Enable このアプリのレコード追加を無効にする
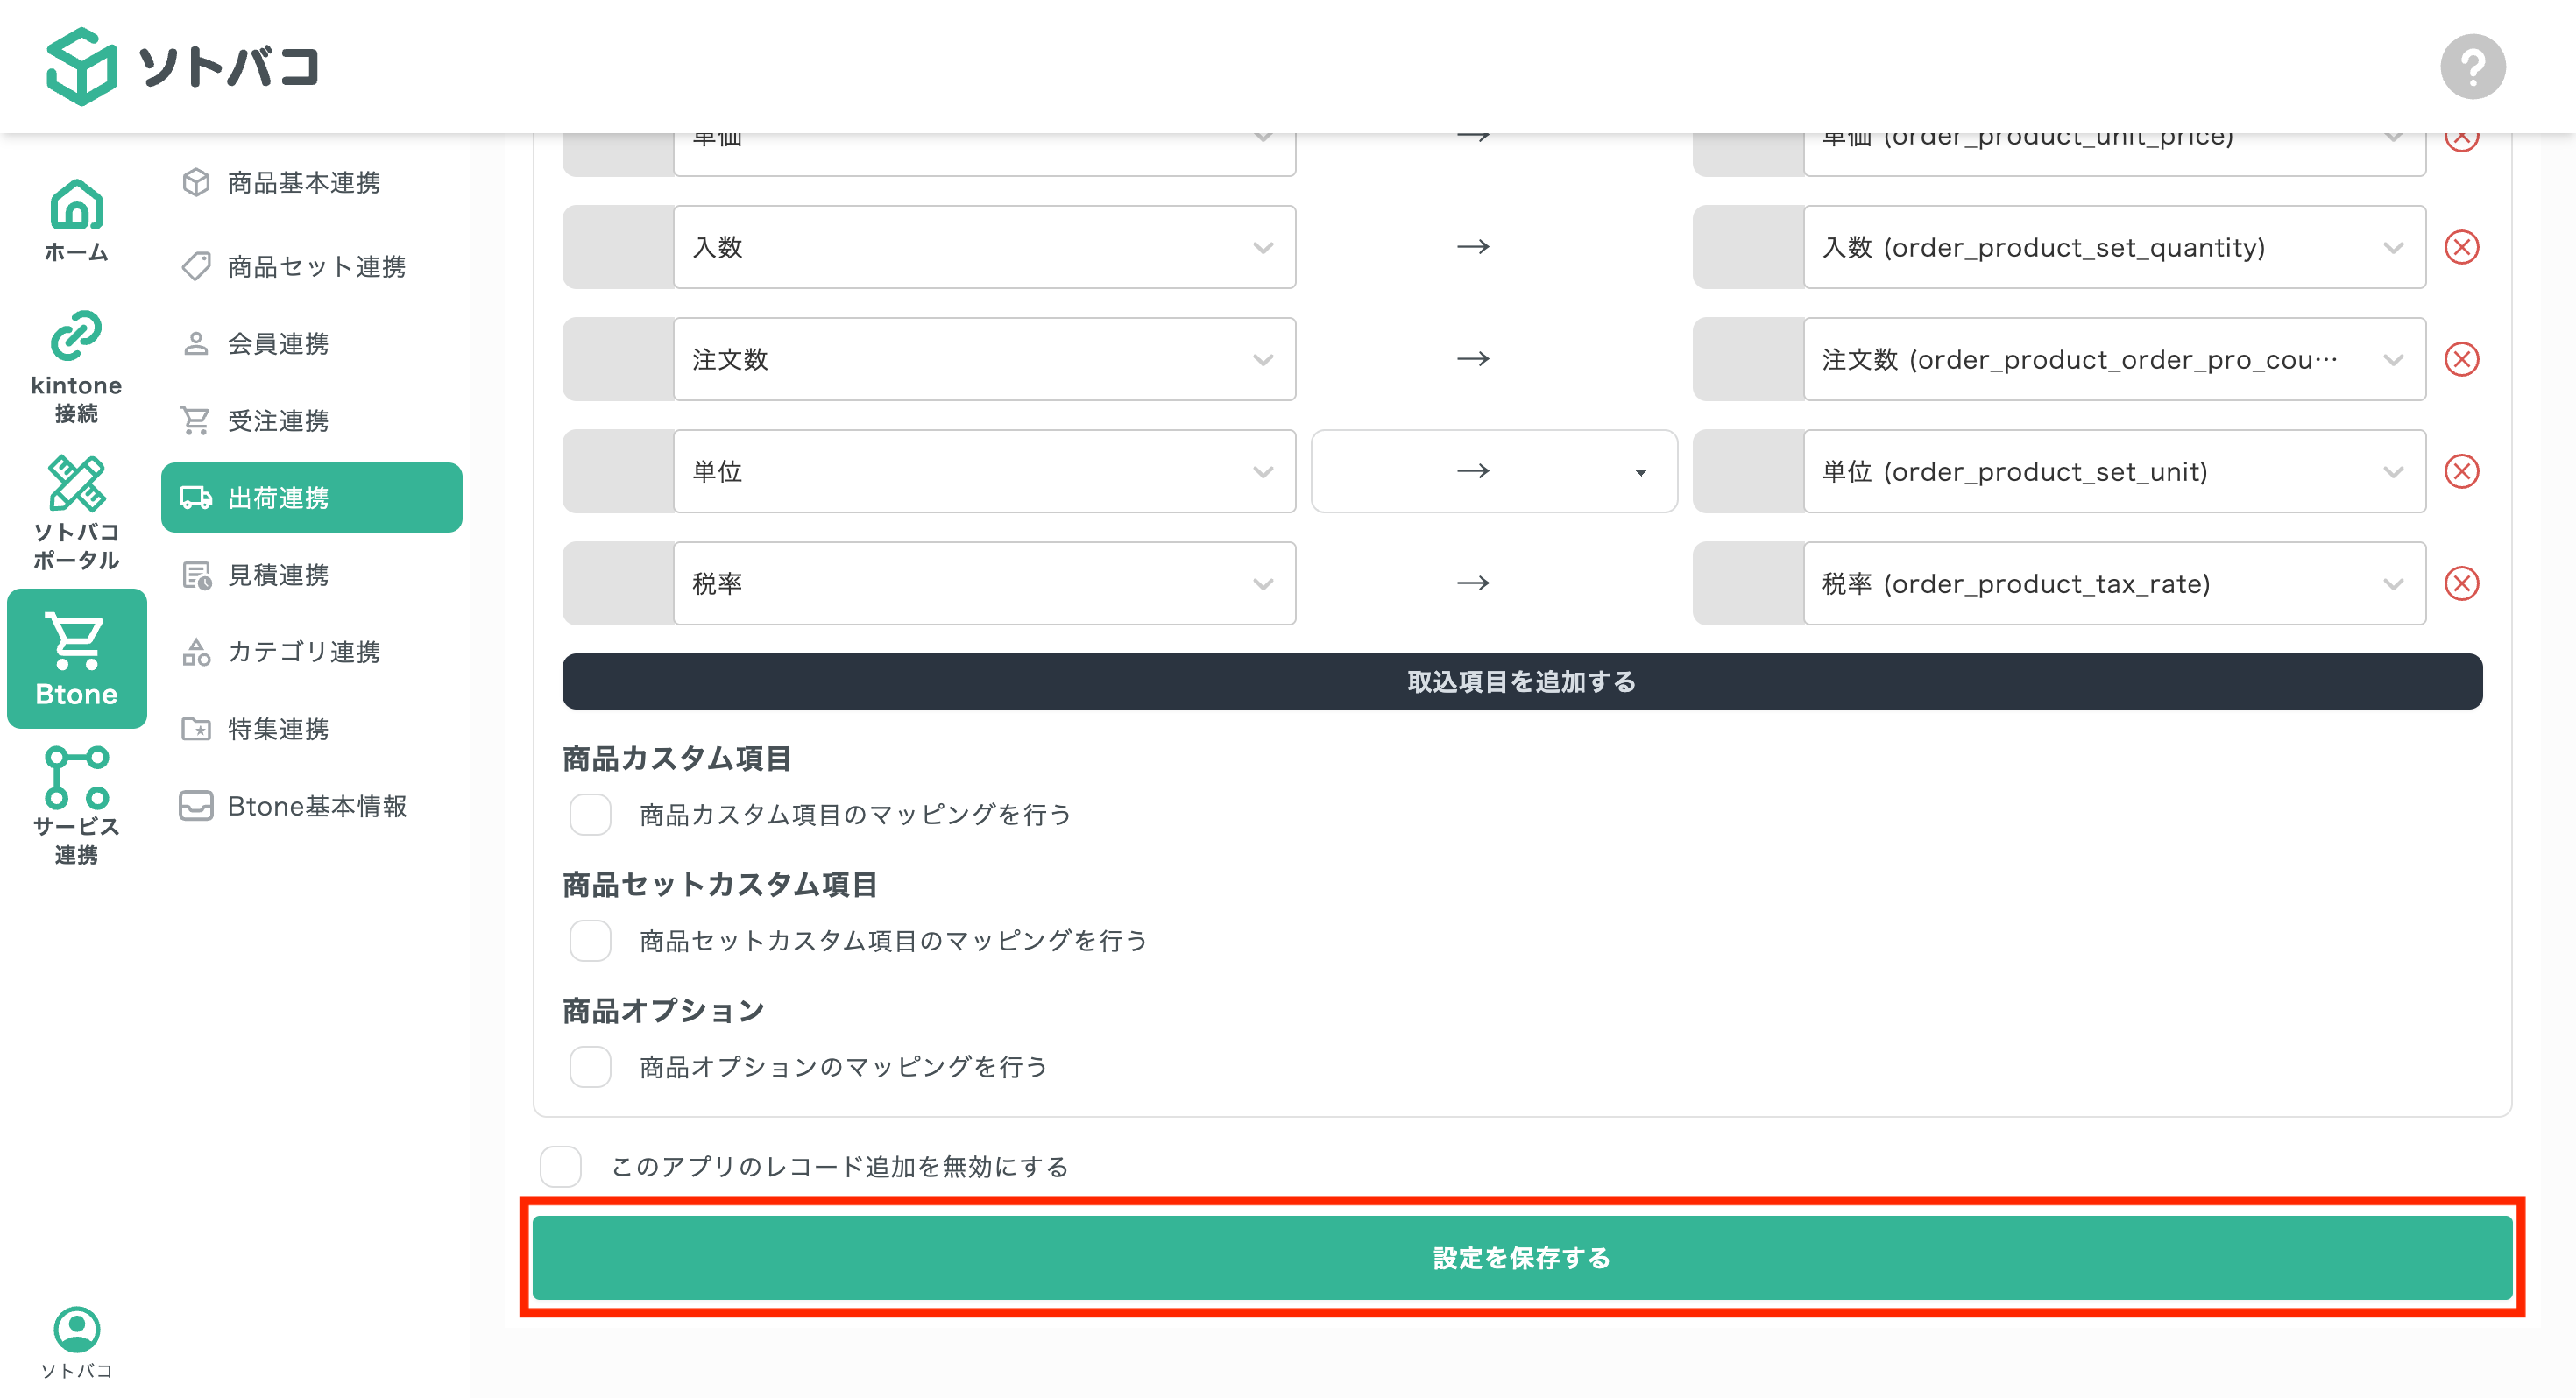 (x=561, y=1166)
